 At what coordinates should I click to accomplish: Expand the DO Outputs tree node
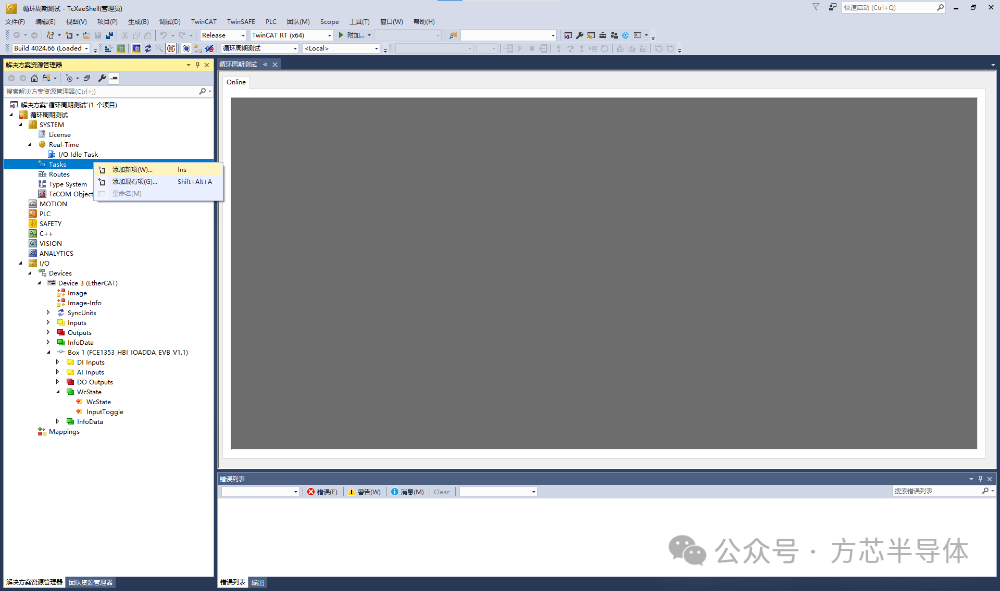coord(57,382)
